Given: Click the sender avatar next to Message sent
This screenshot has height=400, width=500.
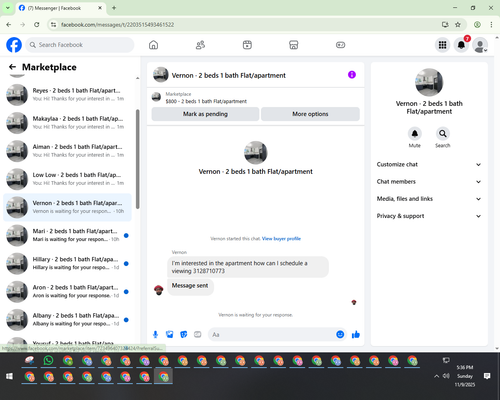Looking at the screenshot, I should [159, 290].
